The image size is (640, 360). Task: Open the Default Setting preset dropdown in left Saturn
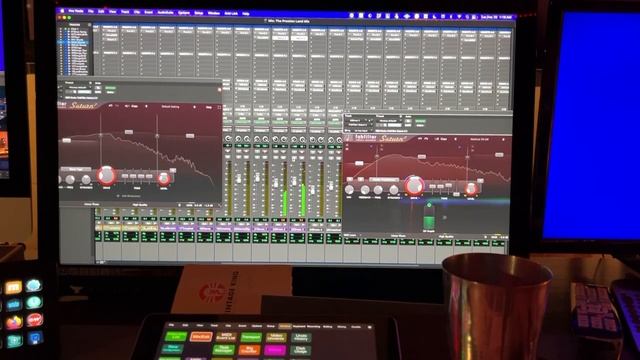[171, 107]
